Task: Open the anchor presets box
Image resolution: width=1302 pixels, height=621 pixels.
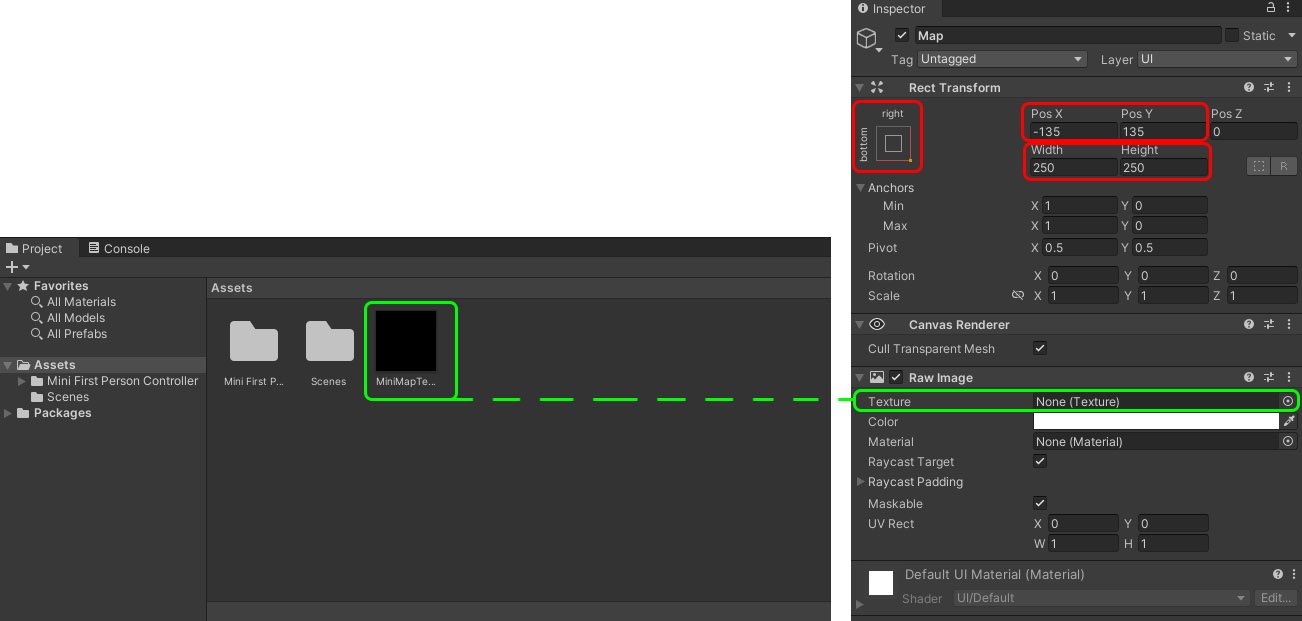Action: pos(893,143)
